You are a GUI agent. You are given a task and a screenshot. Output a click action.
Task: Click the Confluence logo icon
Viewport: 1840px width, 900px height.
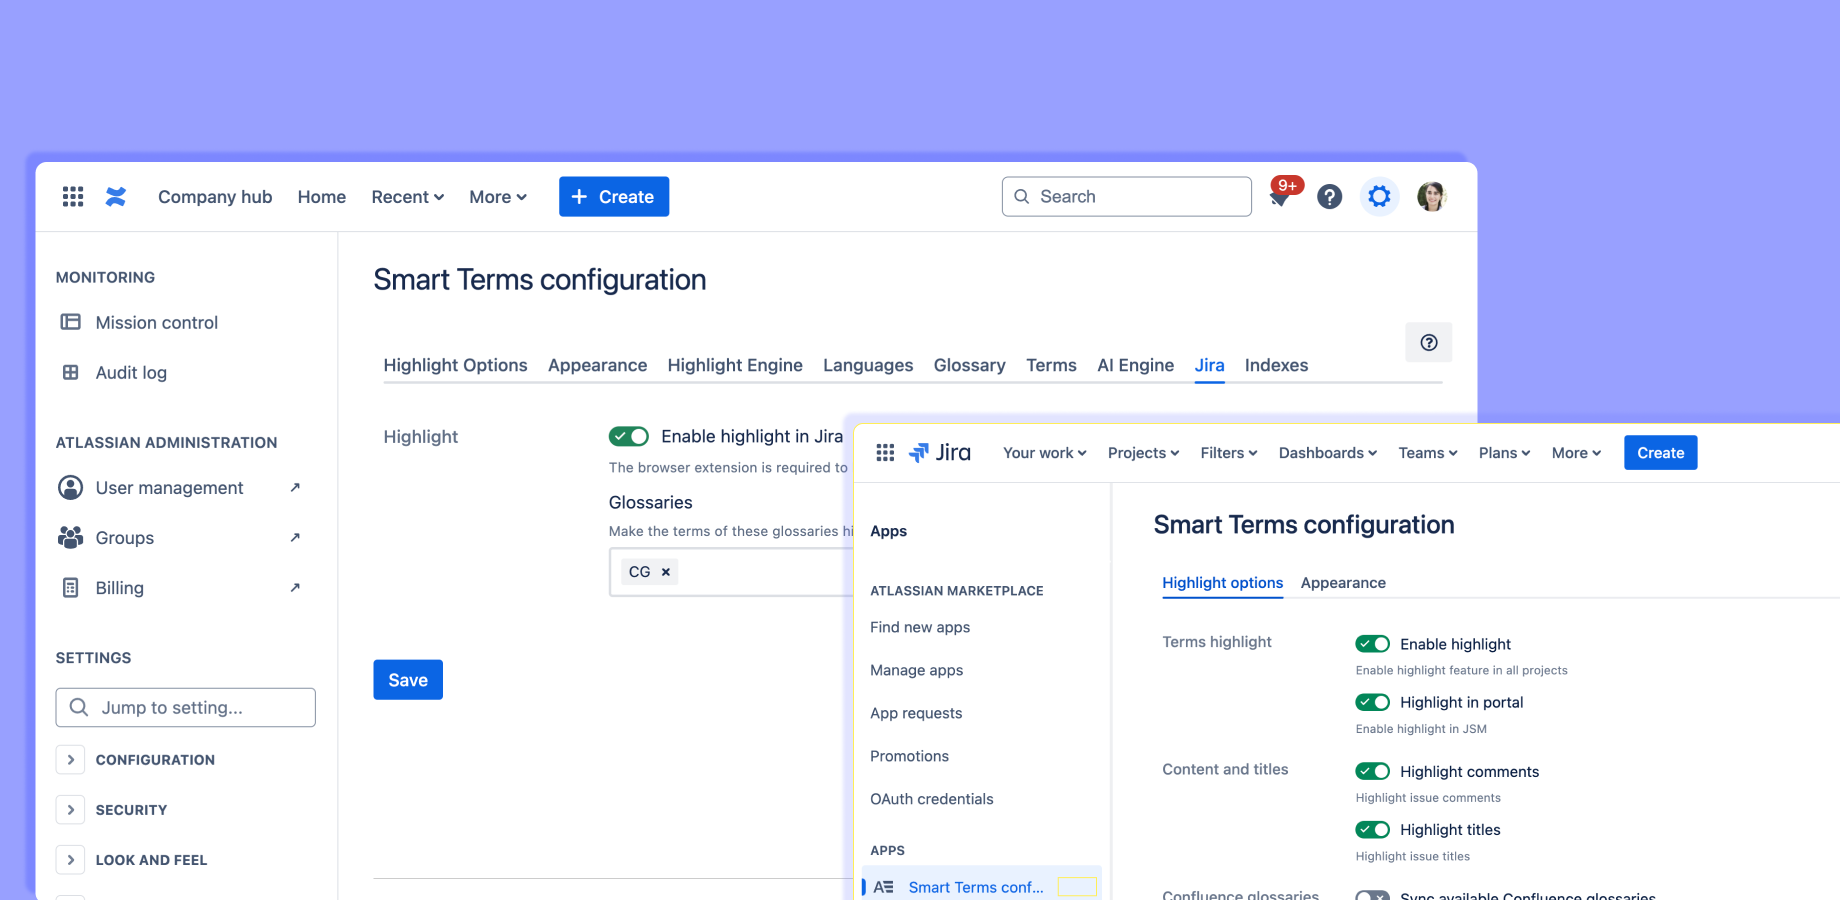click(x=116, y=197)
